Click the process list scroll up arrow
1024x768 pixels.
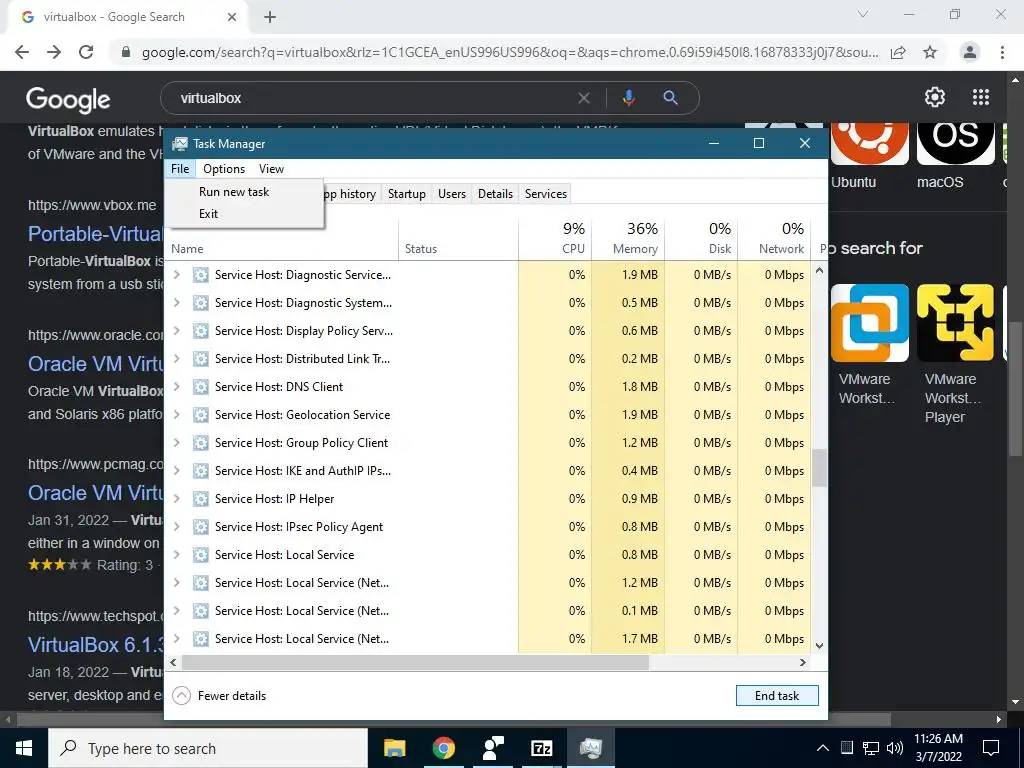(x=820, y=270)
